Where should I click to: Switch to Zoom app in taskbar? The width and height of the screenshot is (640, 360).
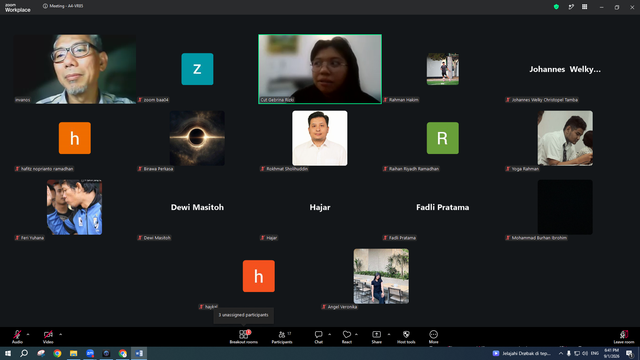click(x=90, y=353)
